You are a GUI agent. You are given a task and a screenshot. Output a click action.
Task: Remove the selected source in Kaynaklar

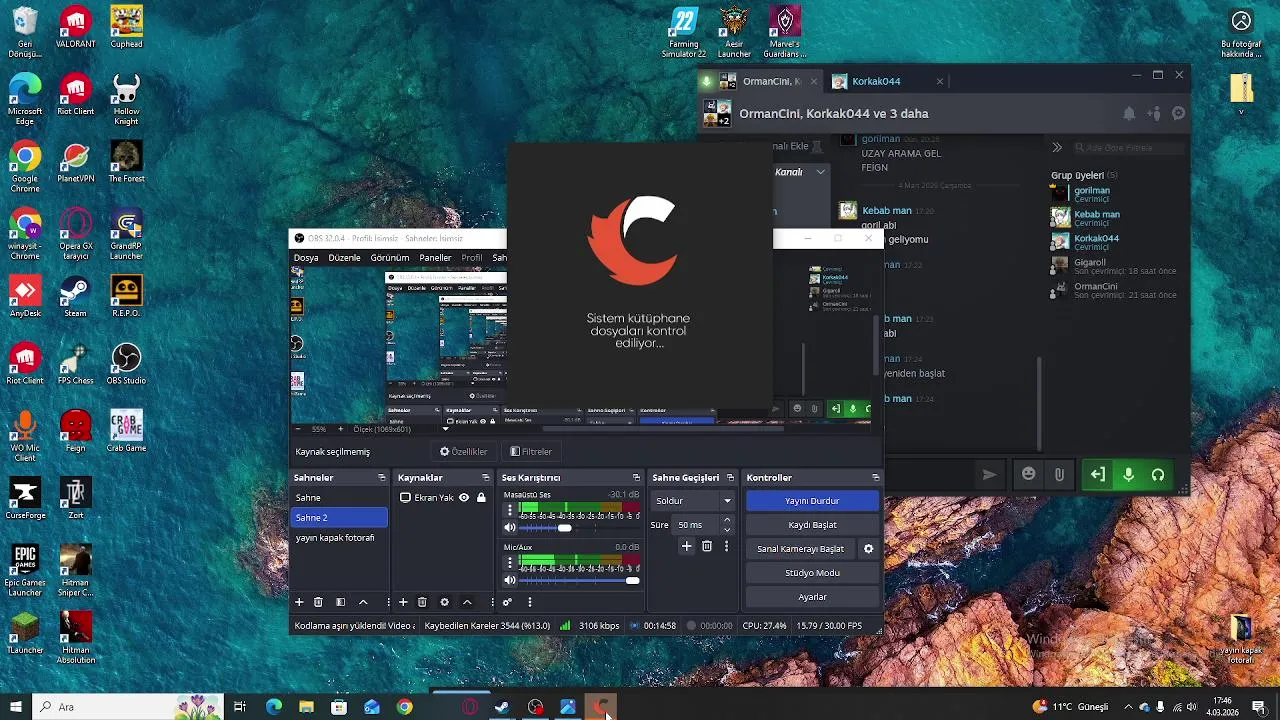point(422,602)
